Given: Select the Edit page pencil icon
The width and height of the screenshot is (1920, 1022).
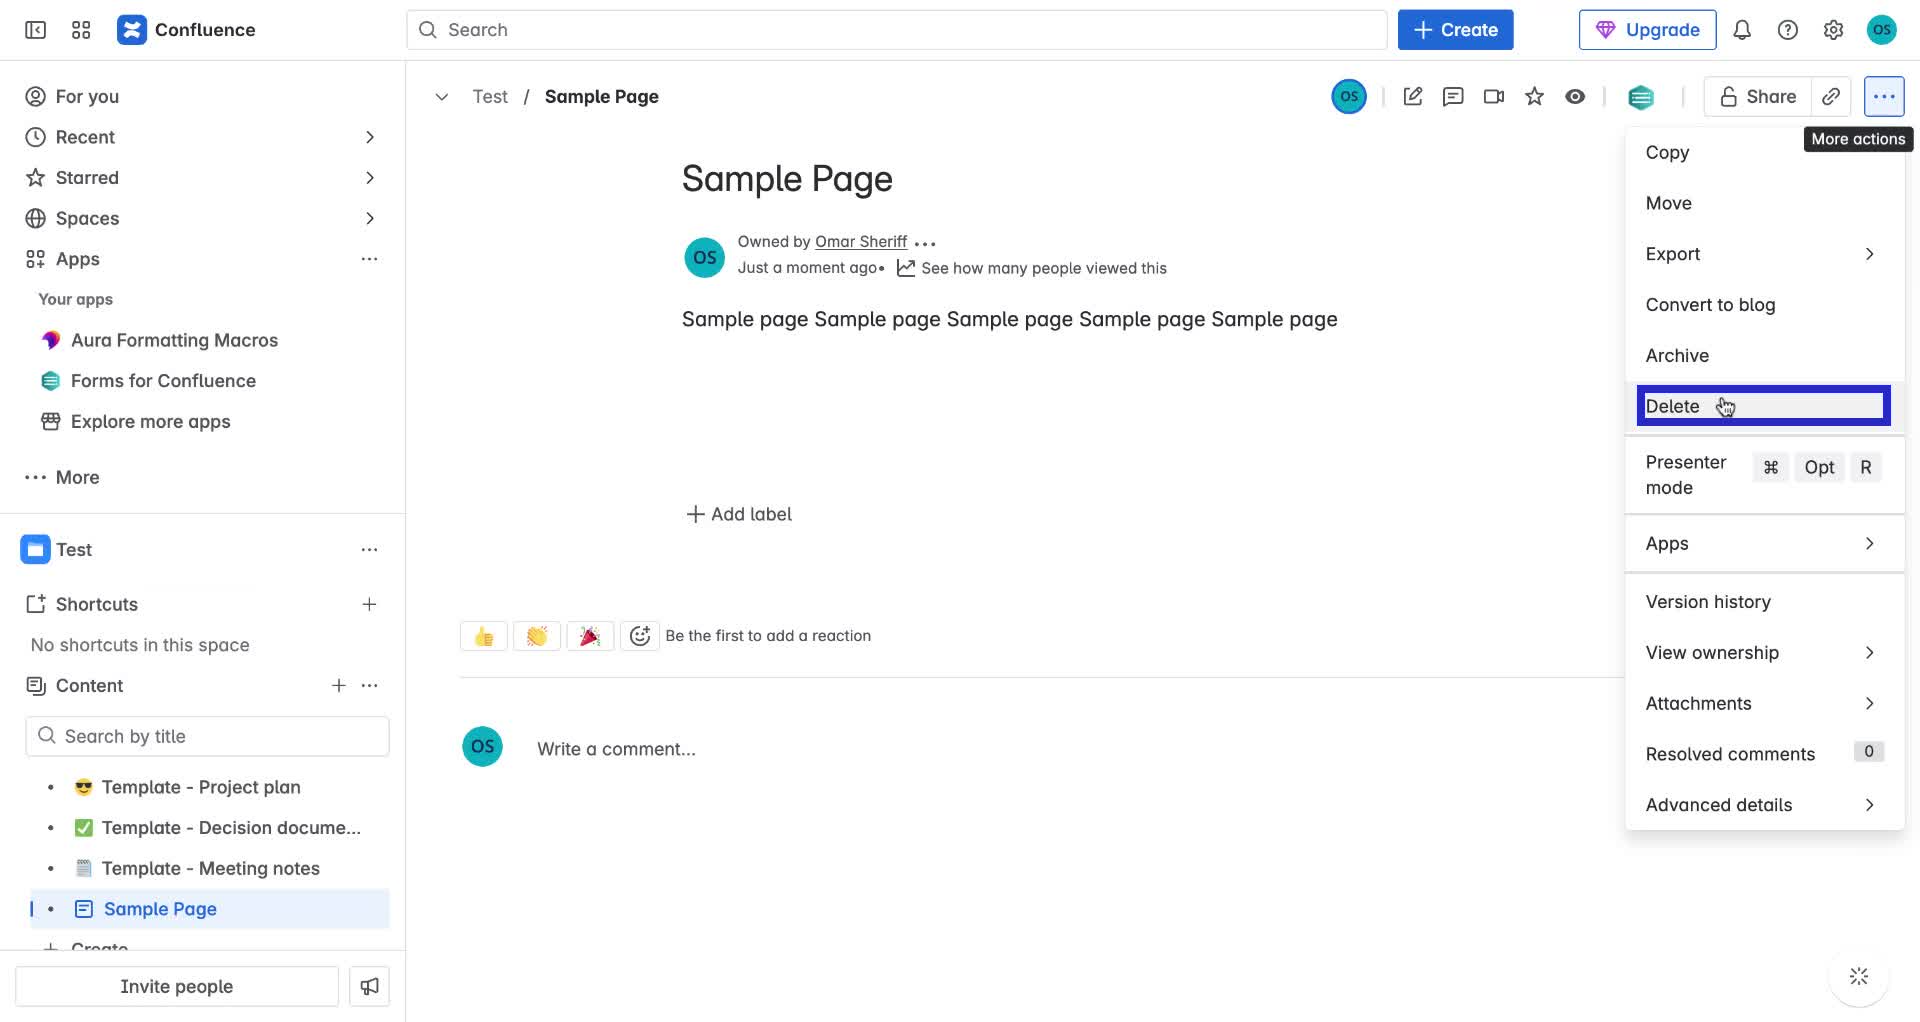Looking at the screenshot, I should pos(1412,96).
